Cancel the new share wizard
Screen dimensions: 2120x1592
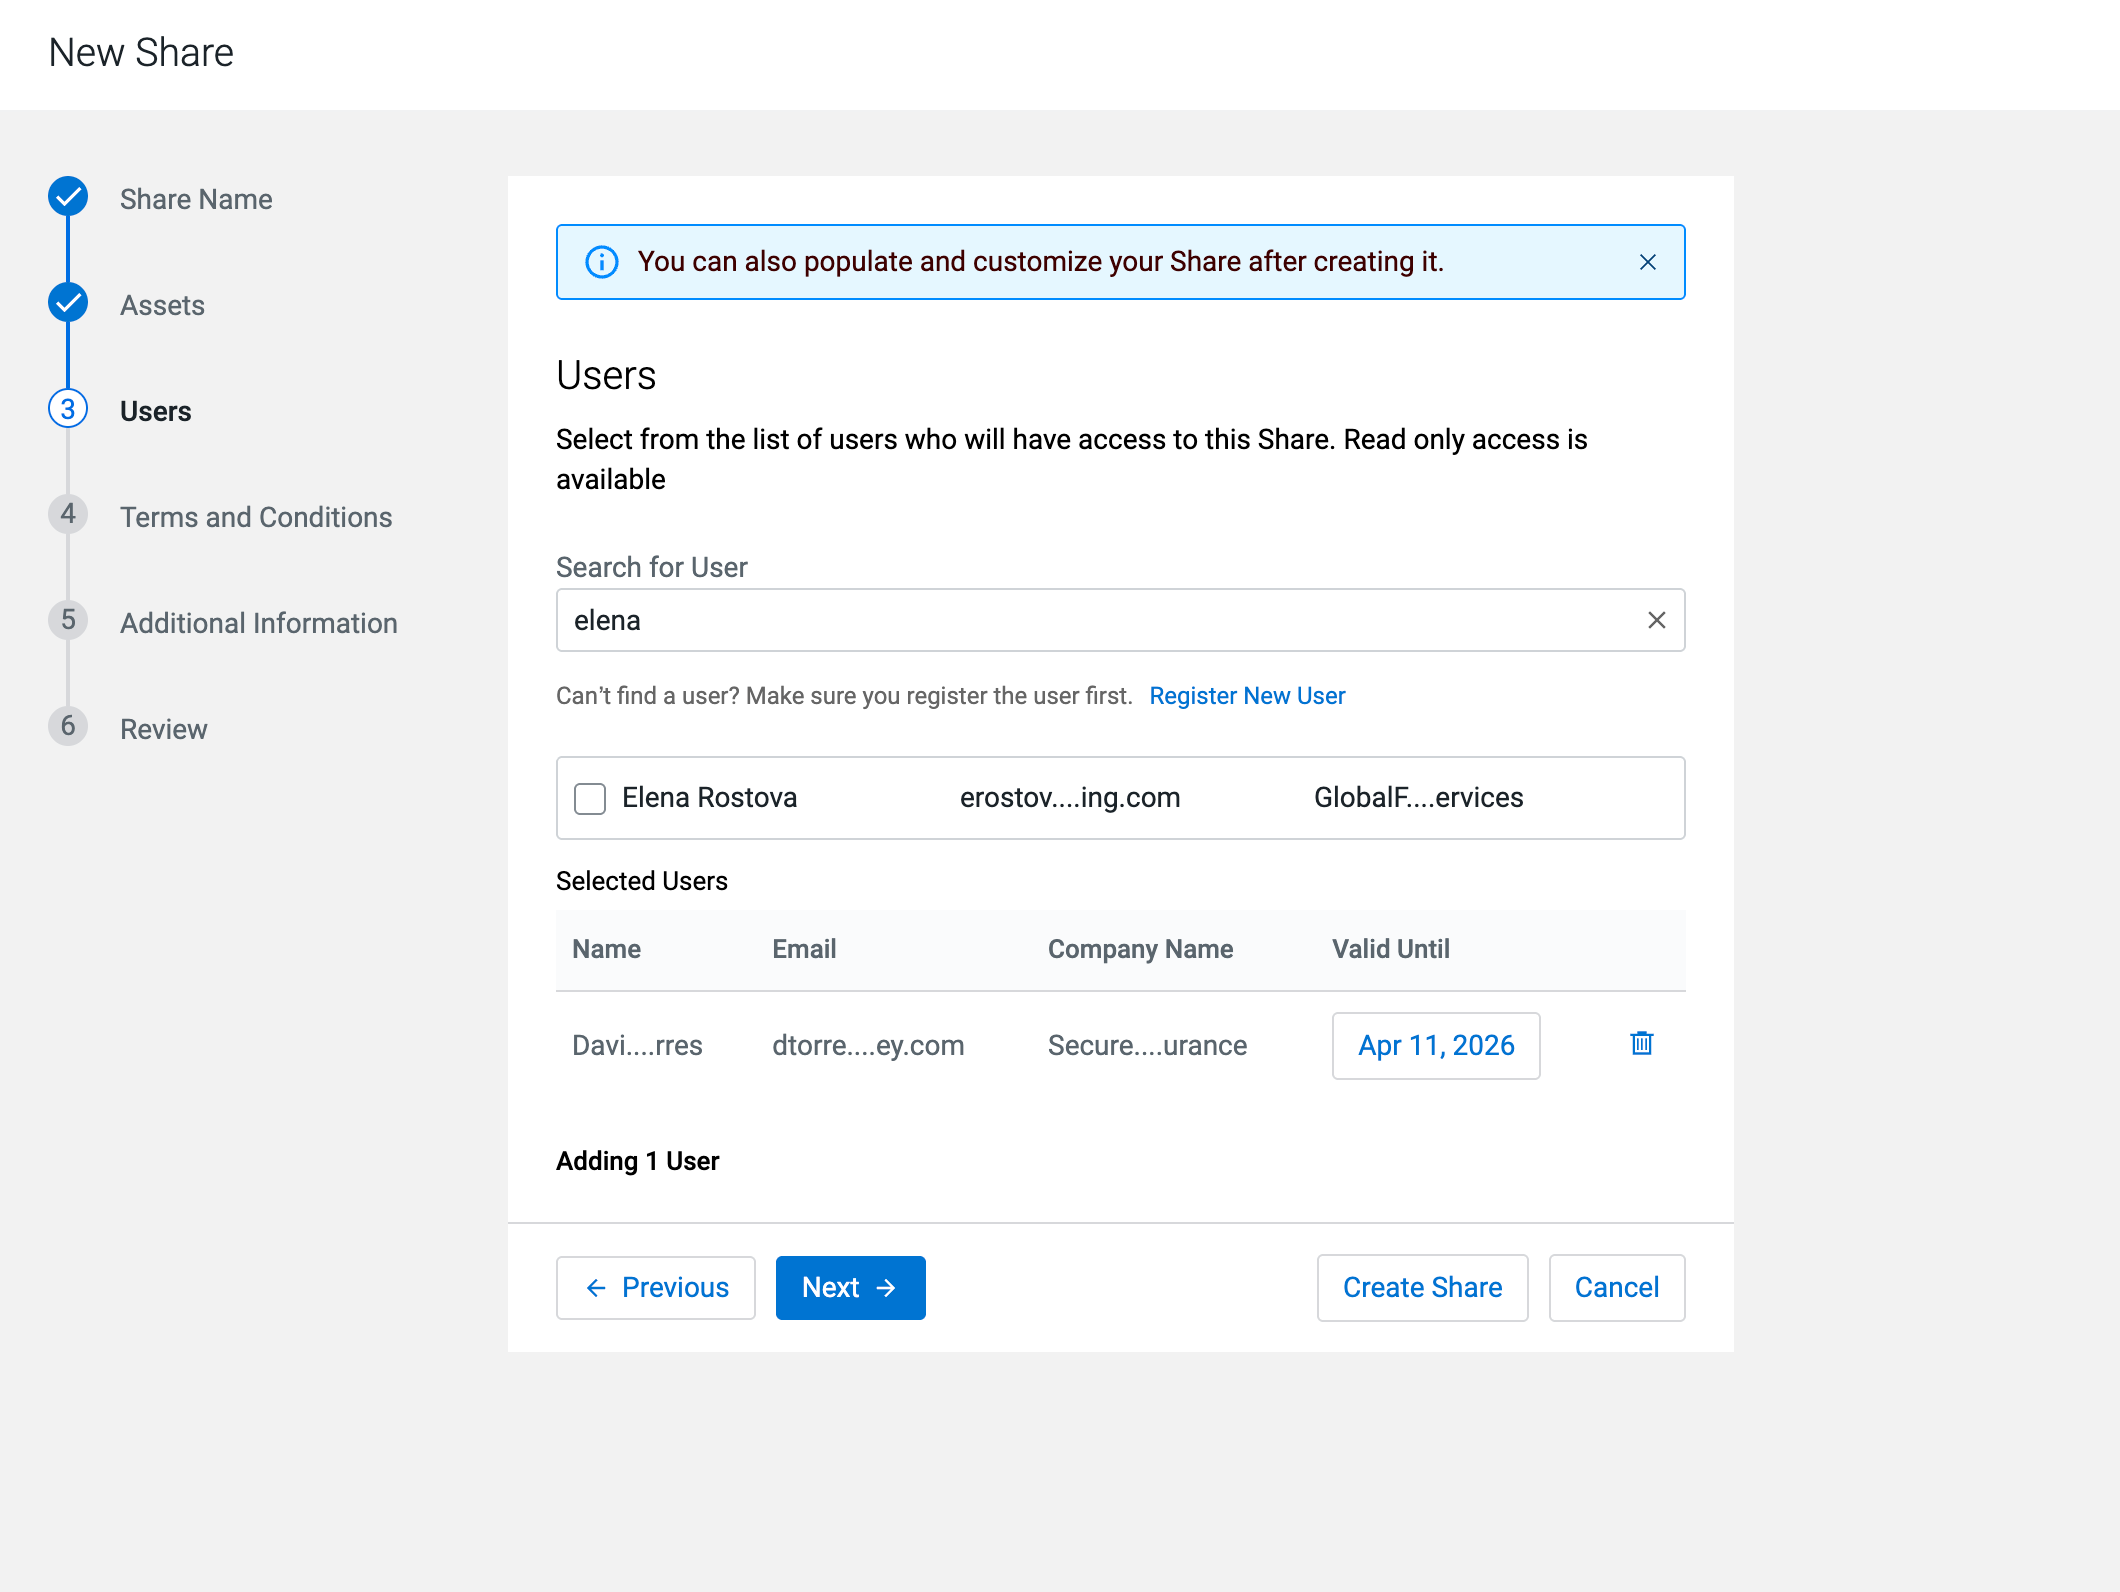click(1616, 1288)
